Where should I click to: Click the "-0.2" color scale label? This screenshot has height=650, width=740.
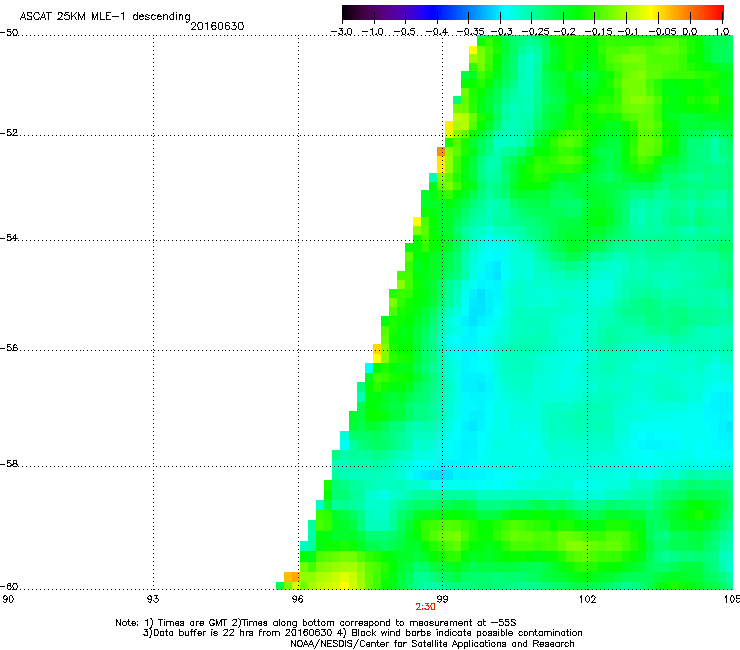(564, 32)
